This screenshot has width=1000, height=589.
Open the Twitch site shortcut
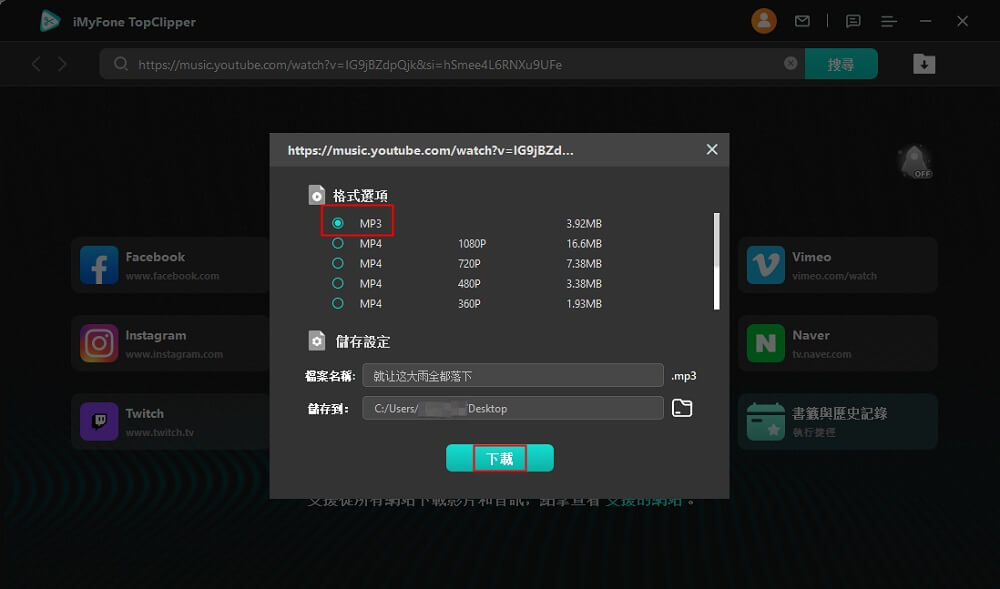[x=170, y=421]
